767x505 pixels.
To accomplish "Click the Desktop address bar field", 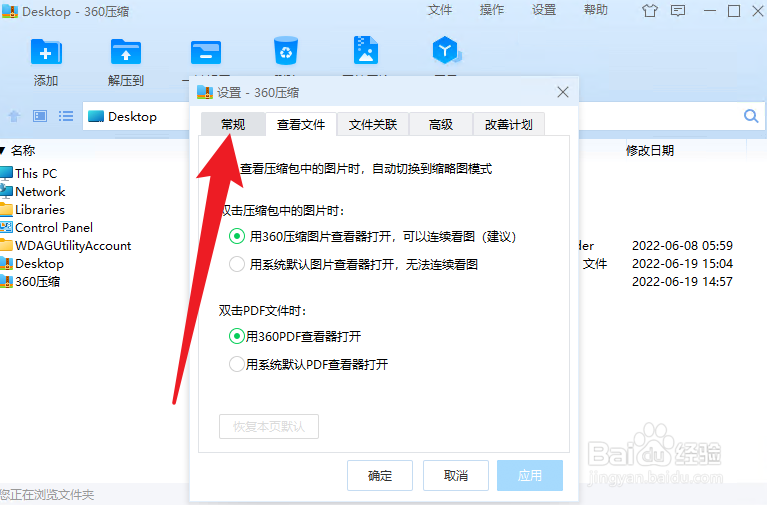I will 136,116.
